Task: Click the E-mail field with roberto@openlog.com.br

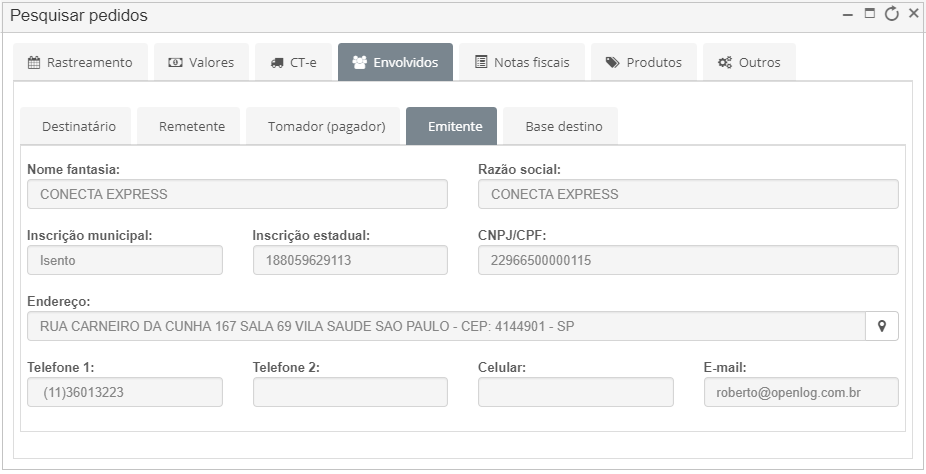Action: pyautogui.click(x=801, y=392)
